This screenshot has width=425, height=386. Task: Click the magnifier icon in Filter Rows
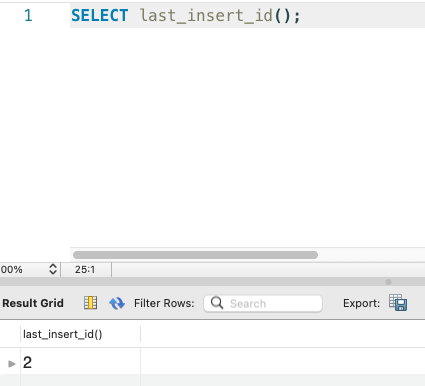217,303
